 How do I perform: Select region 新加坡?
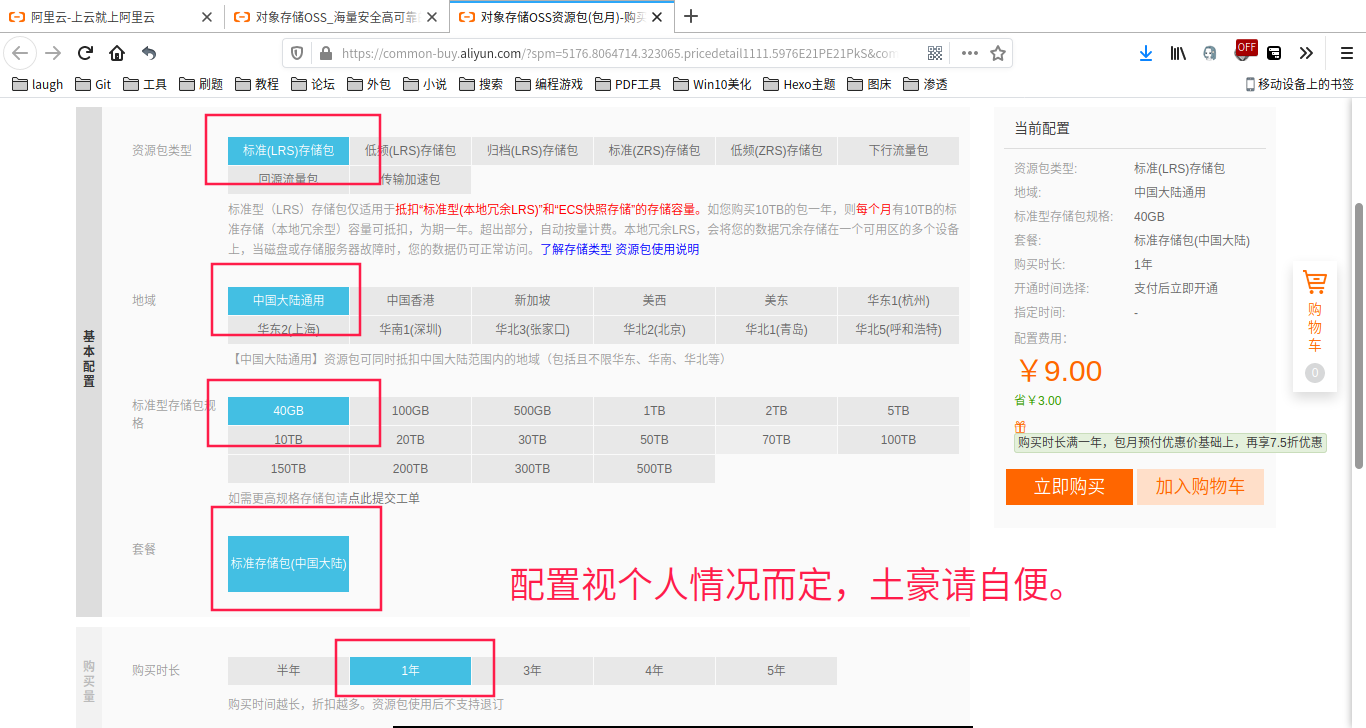(532, 300)
